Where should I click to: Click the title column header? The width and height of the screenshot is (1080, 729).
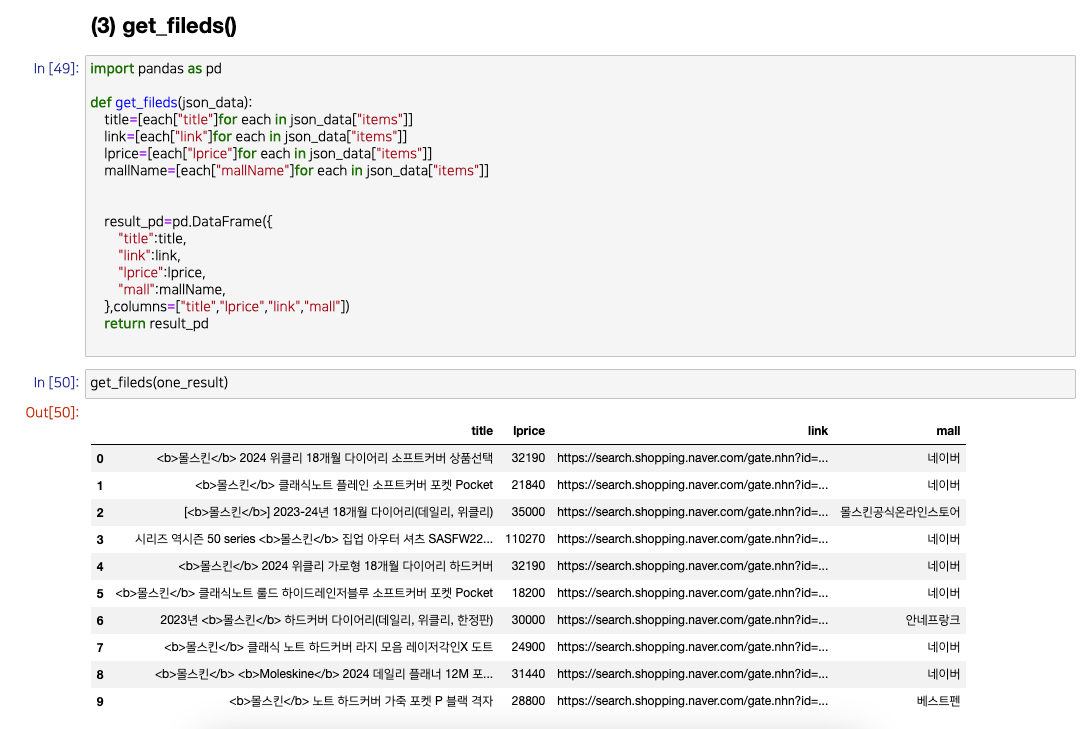(482, 431)
